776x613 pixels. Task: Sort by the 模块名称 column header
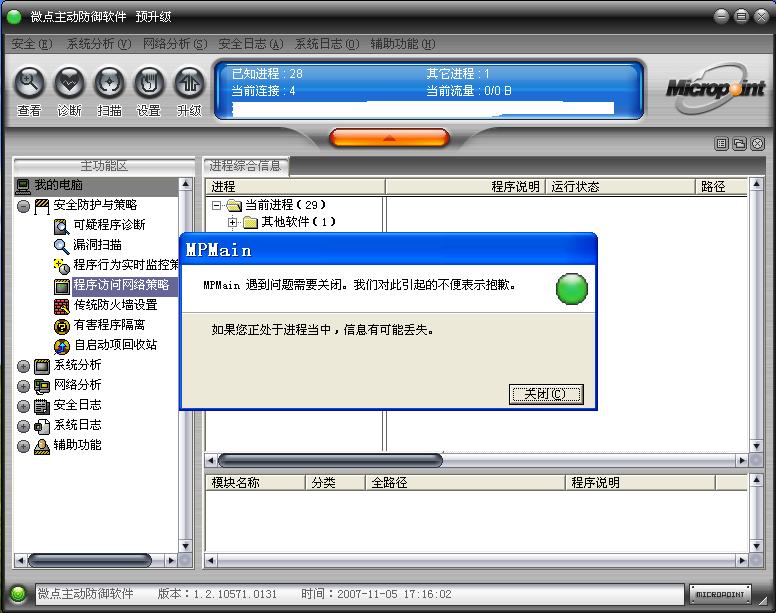(255, 482)
